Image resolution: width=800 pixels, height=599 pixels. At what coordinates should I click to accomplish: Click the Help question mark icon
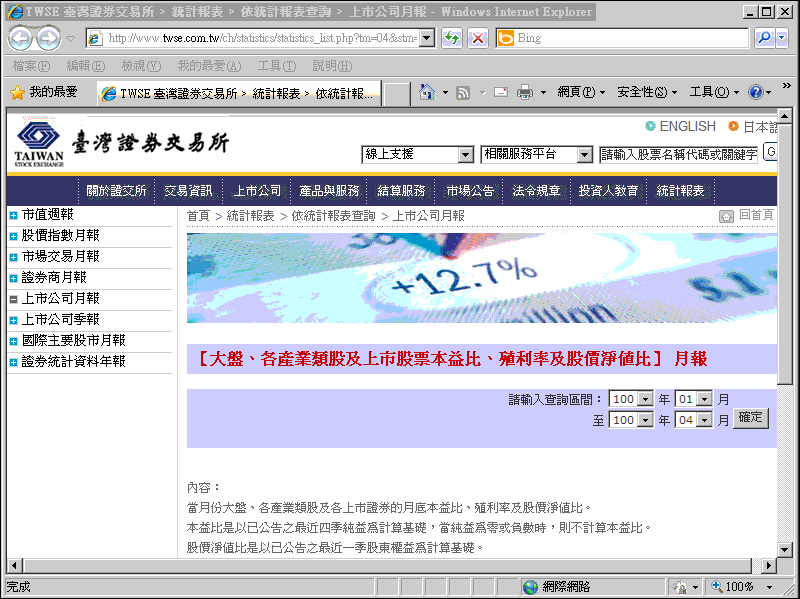click(756, 92)
